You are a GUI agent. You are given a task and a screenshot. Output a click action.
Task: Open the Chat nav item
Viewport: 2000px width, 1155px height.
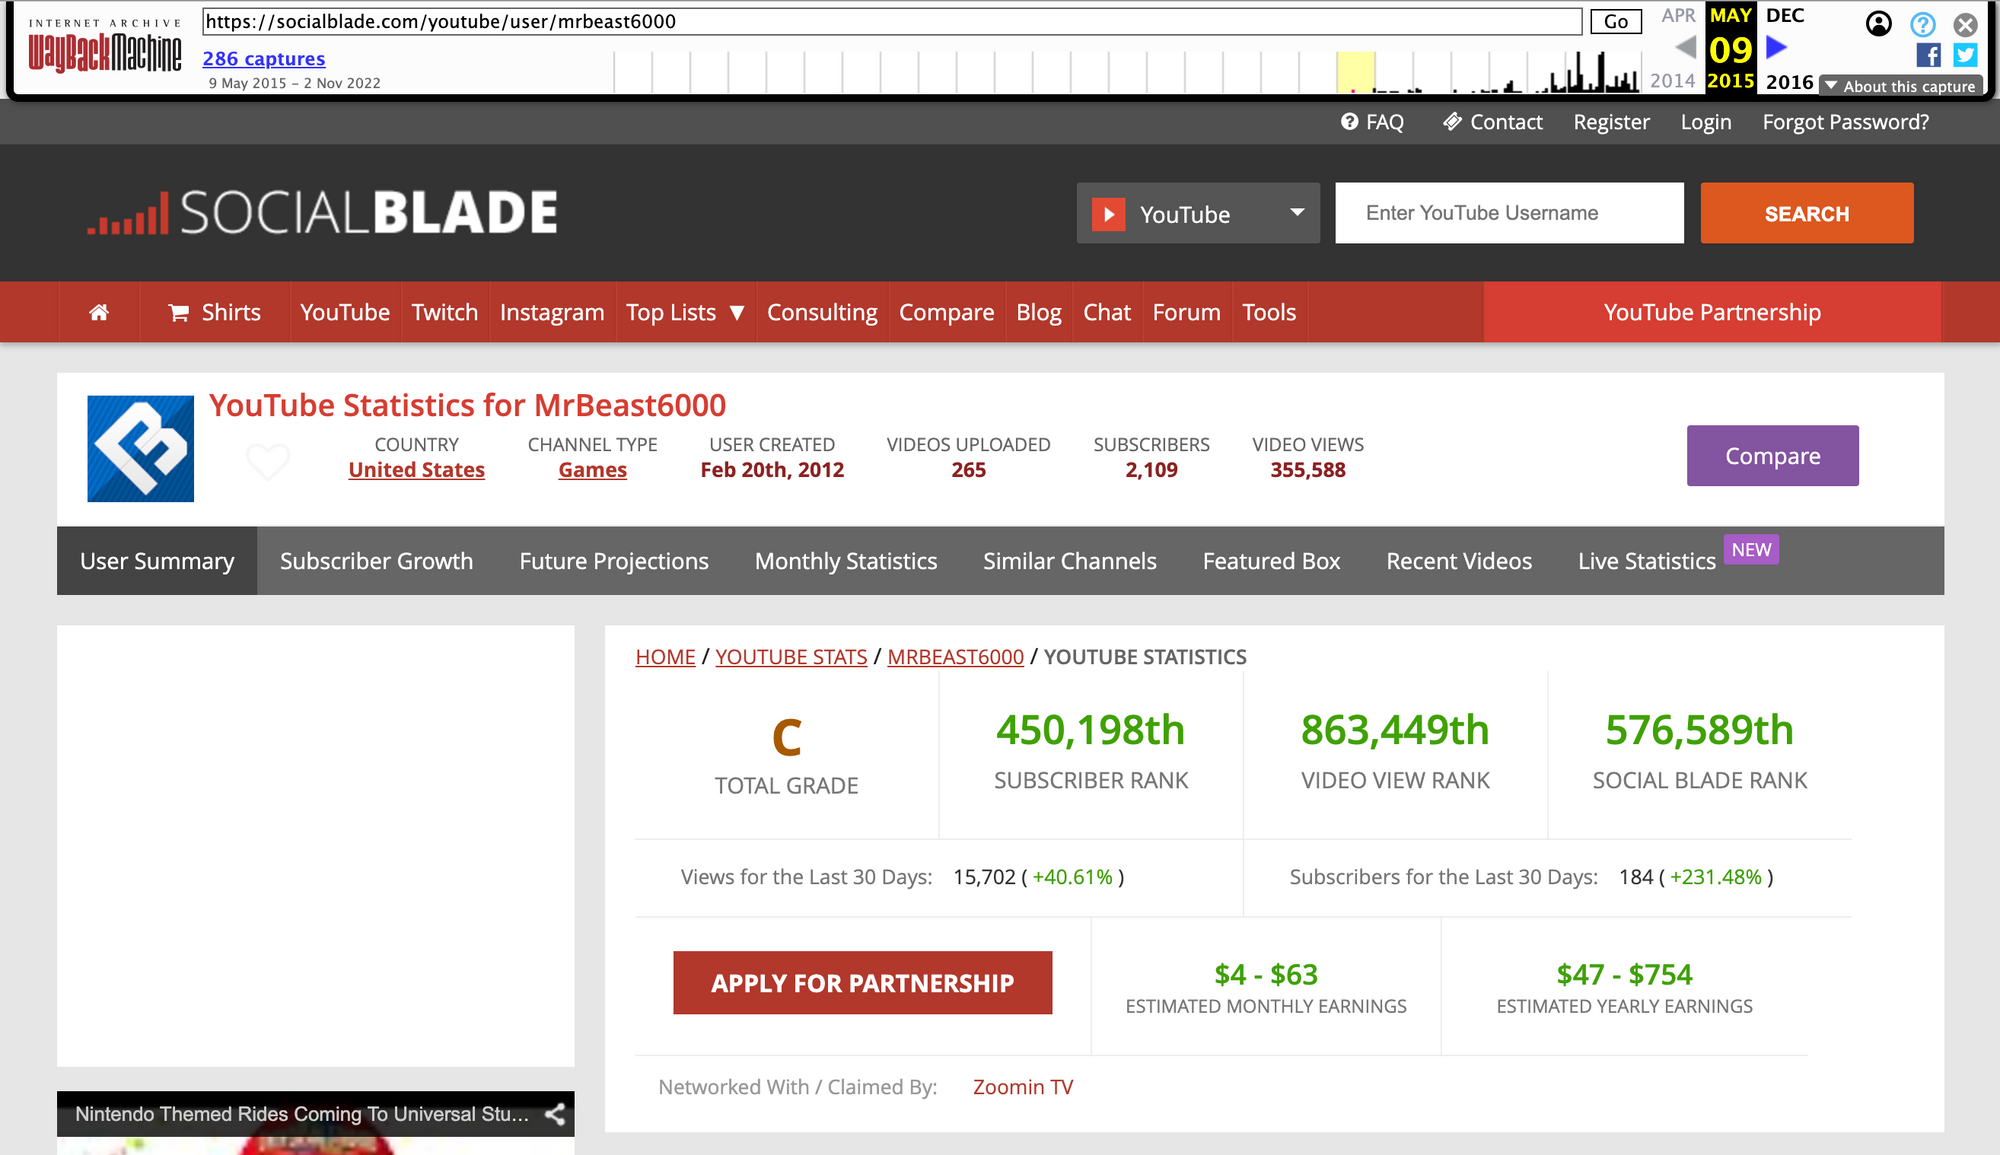click(1107, 313)
